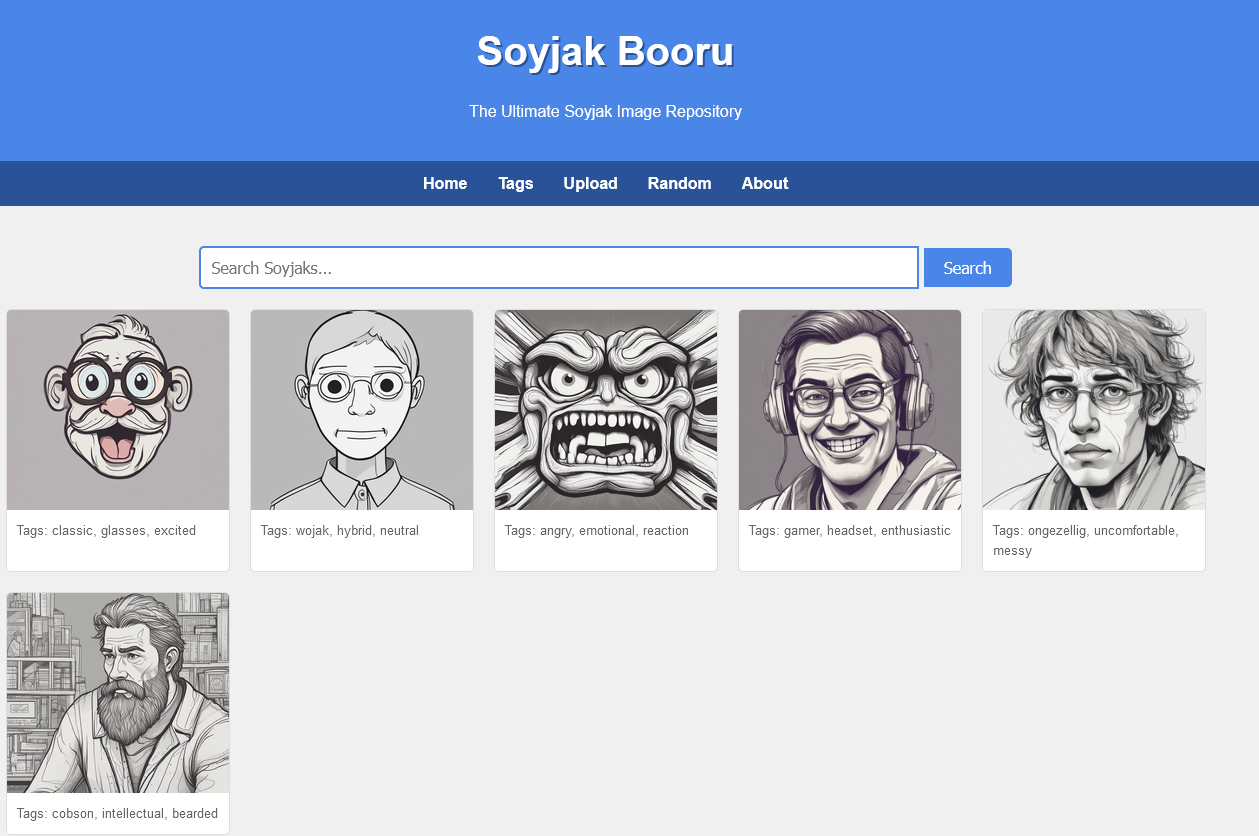
Task: Open the About page
Action: (765, 183)
